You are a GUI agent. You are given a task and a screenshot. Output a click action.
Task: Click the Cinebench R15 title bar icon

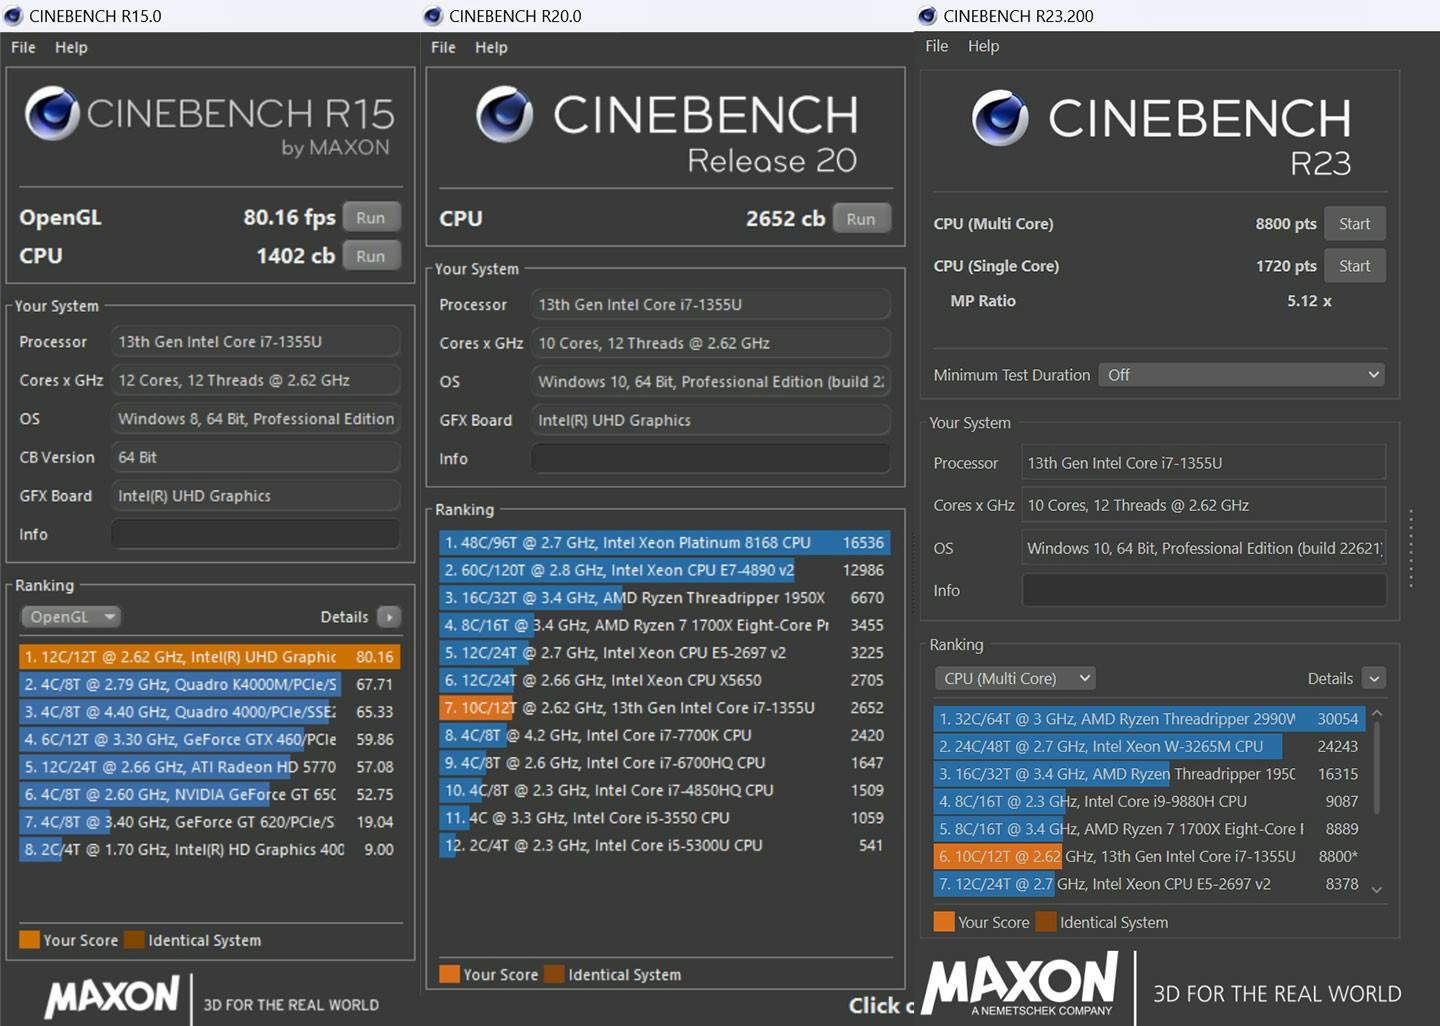click(x=13, y=16)
